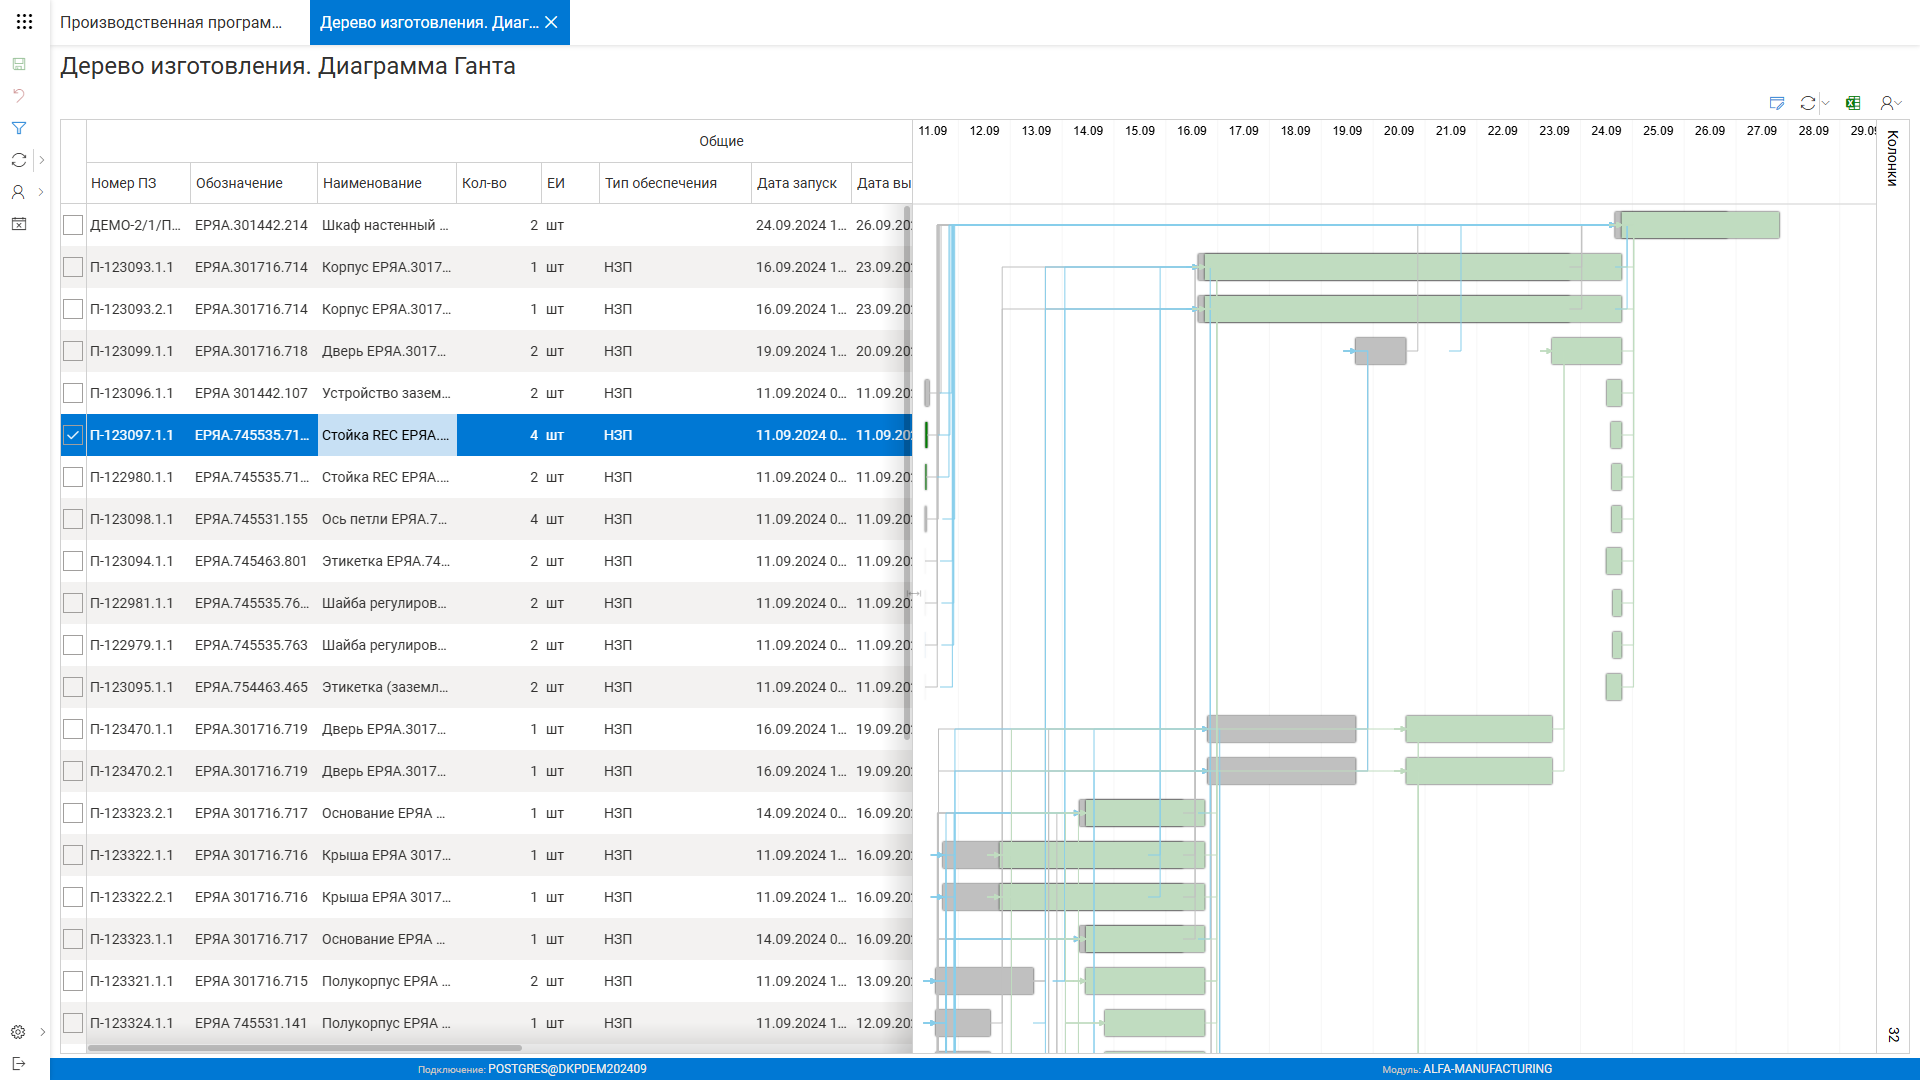Open settings gear at the bottom left
The width and height of the screenshot is (1920, 1080).
pyautogui.click(x=18, y=1032)
